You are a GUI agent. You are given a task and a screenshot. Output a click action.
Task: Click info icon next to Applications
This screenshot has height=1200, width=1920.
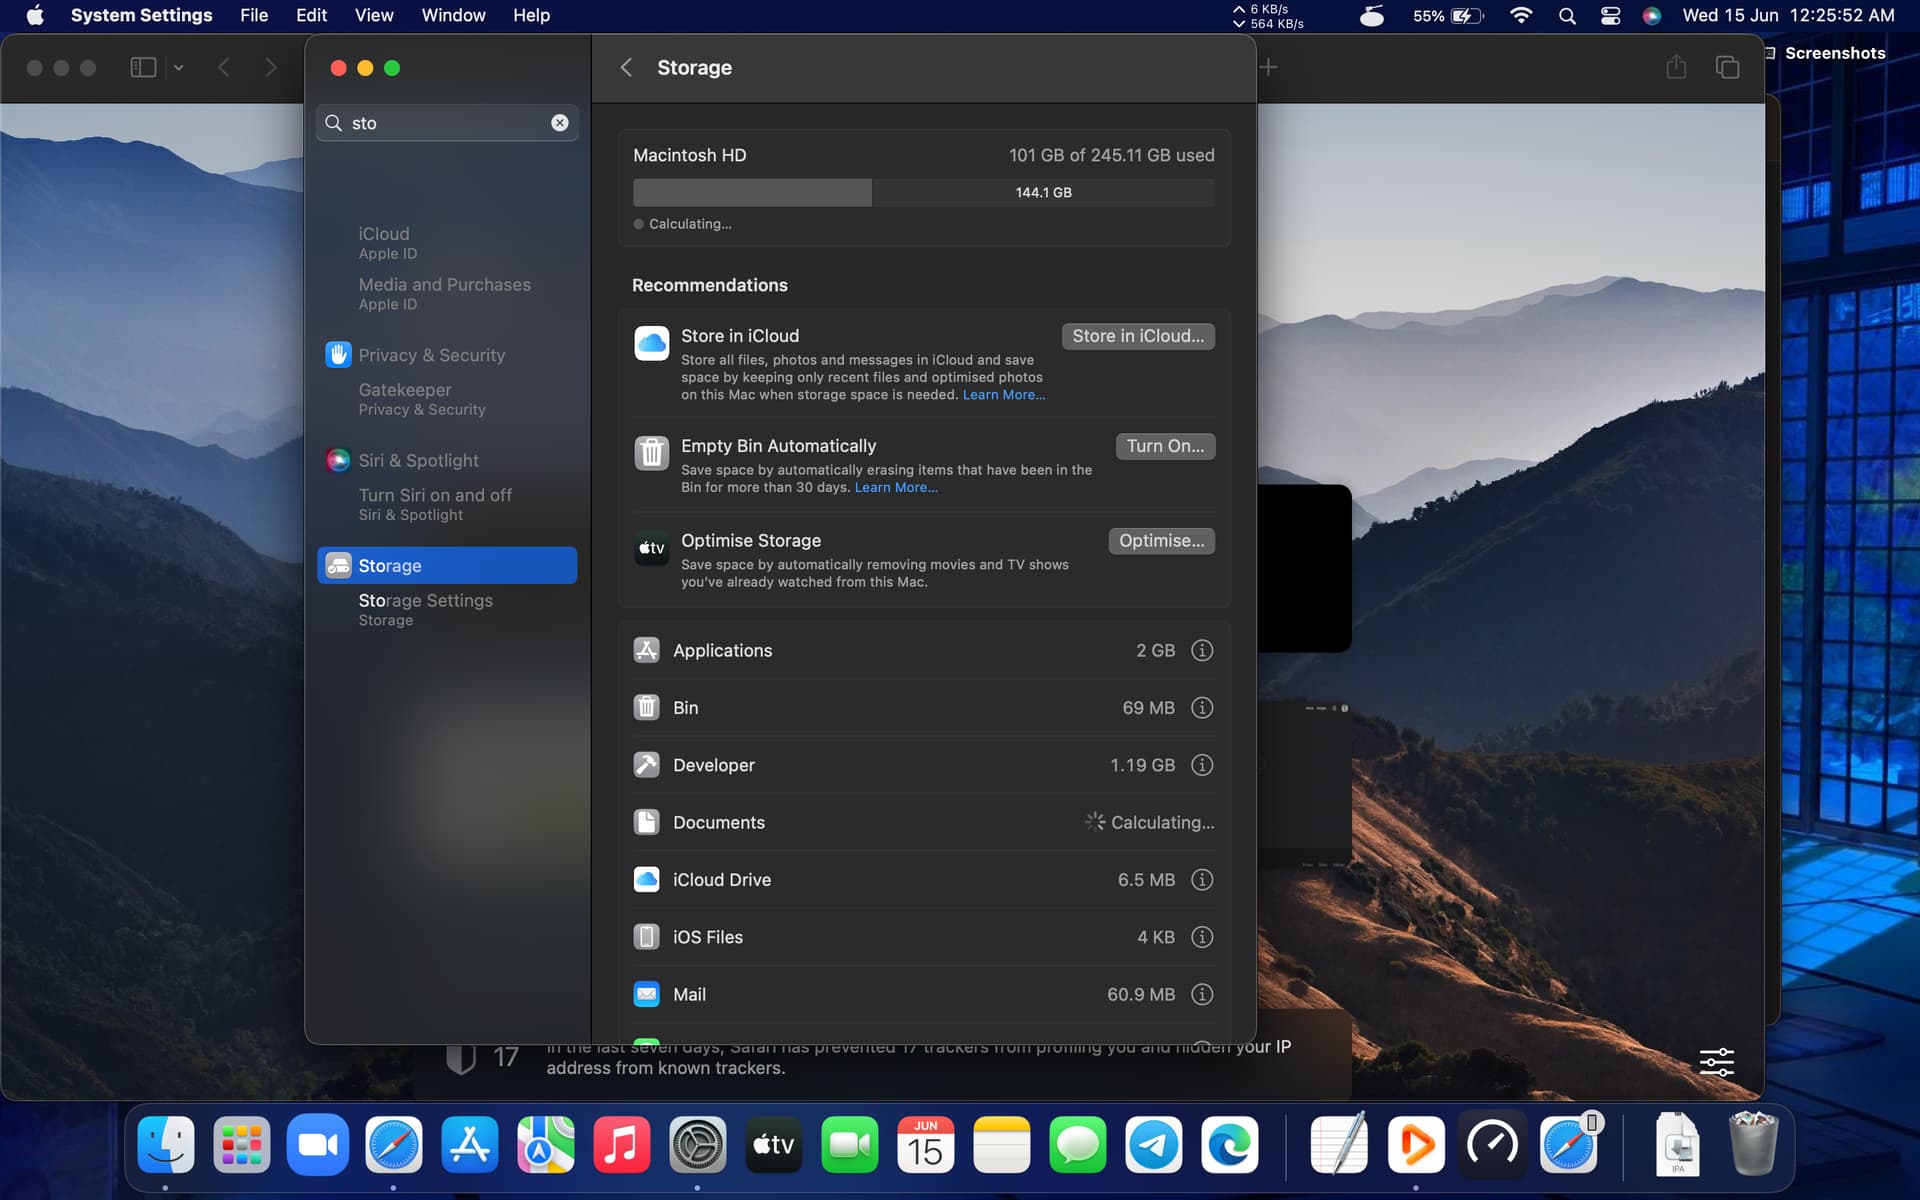click(x=1202, y=650)
